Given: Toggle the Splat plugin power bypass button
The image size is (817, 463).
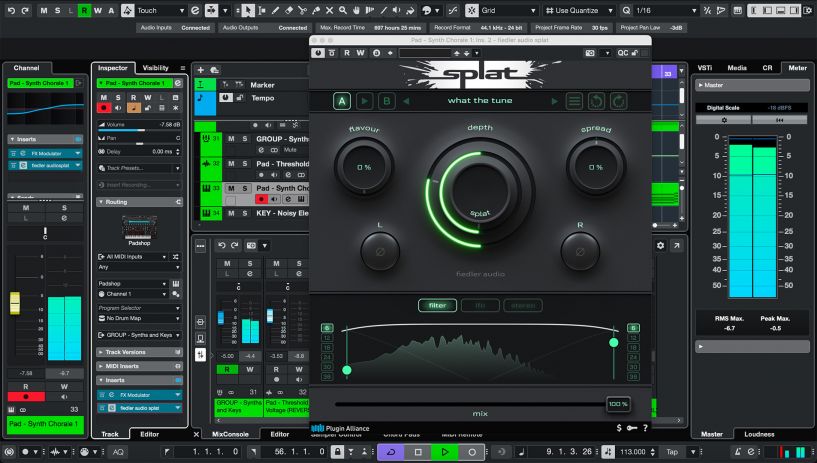Looking at the screenshot, I should (318, 53).
